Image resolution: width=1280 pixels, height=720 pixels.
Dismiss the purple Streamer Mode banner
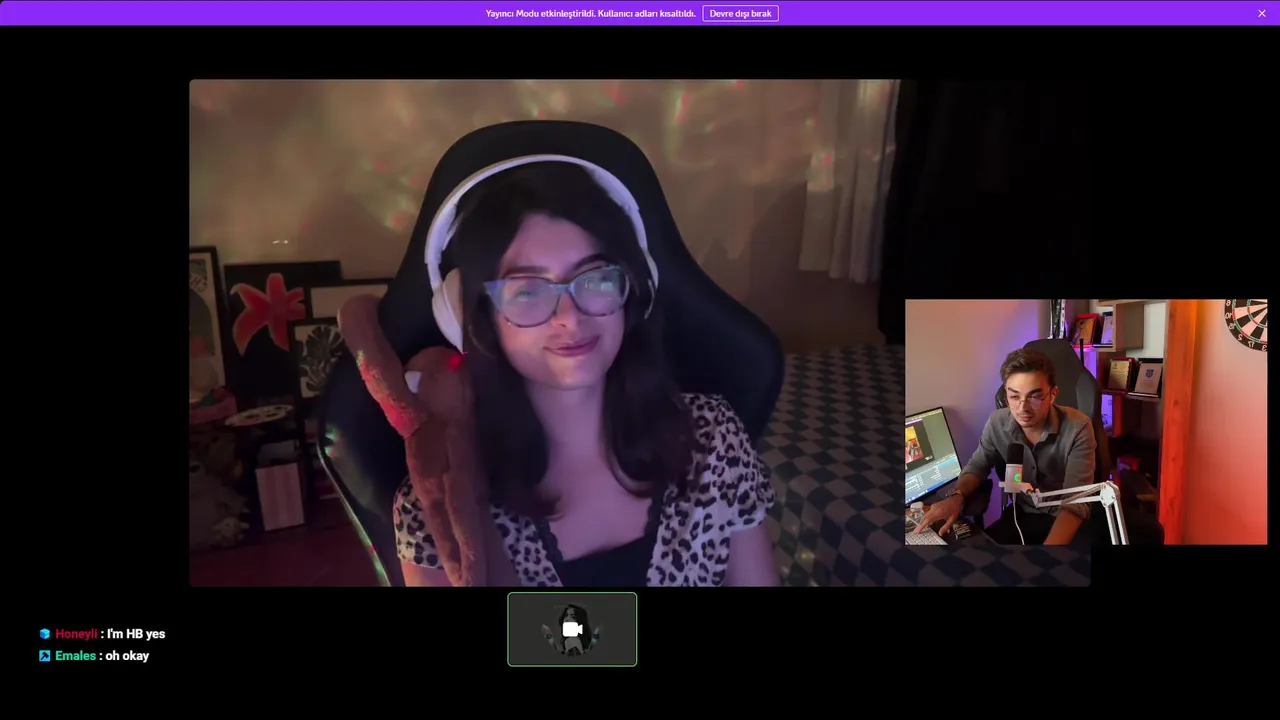click(1262, 13)
